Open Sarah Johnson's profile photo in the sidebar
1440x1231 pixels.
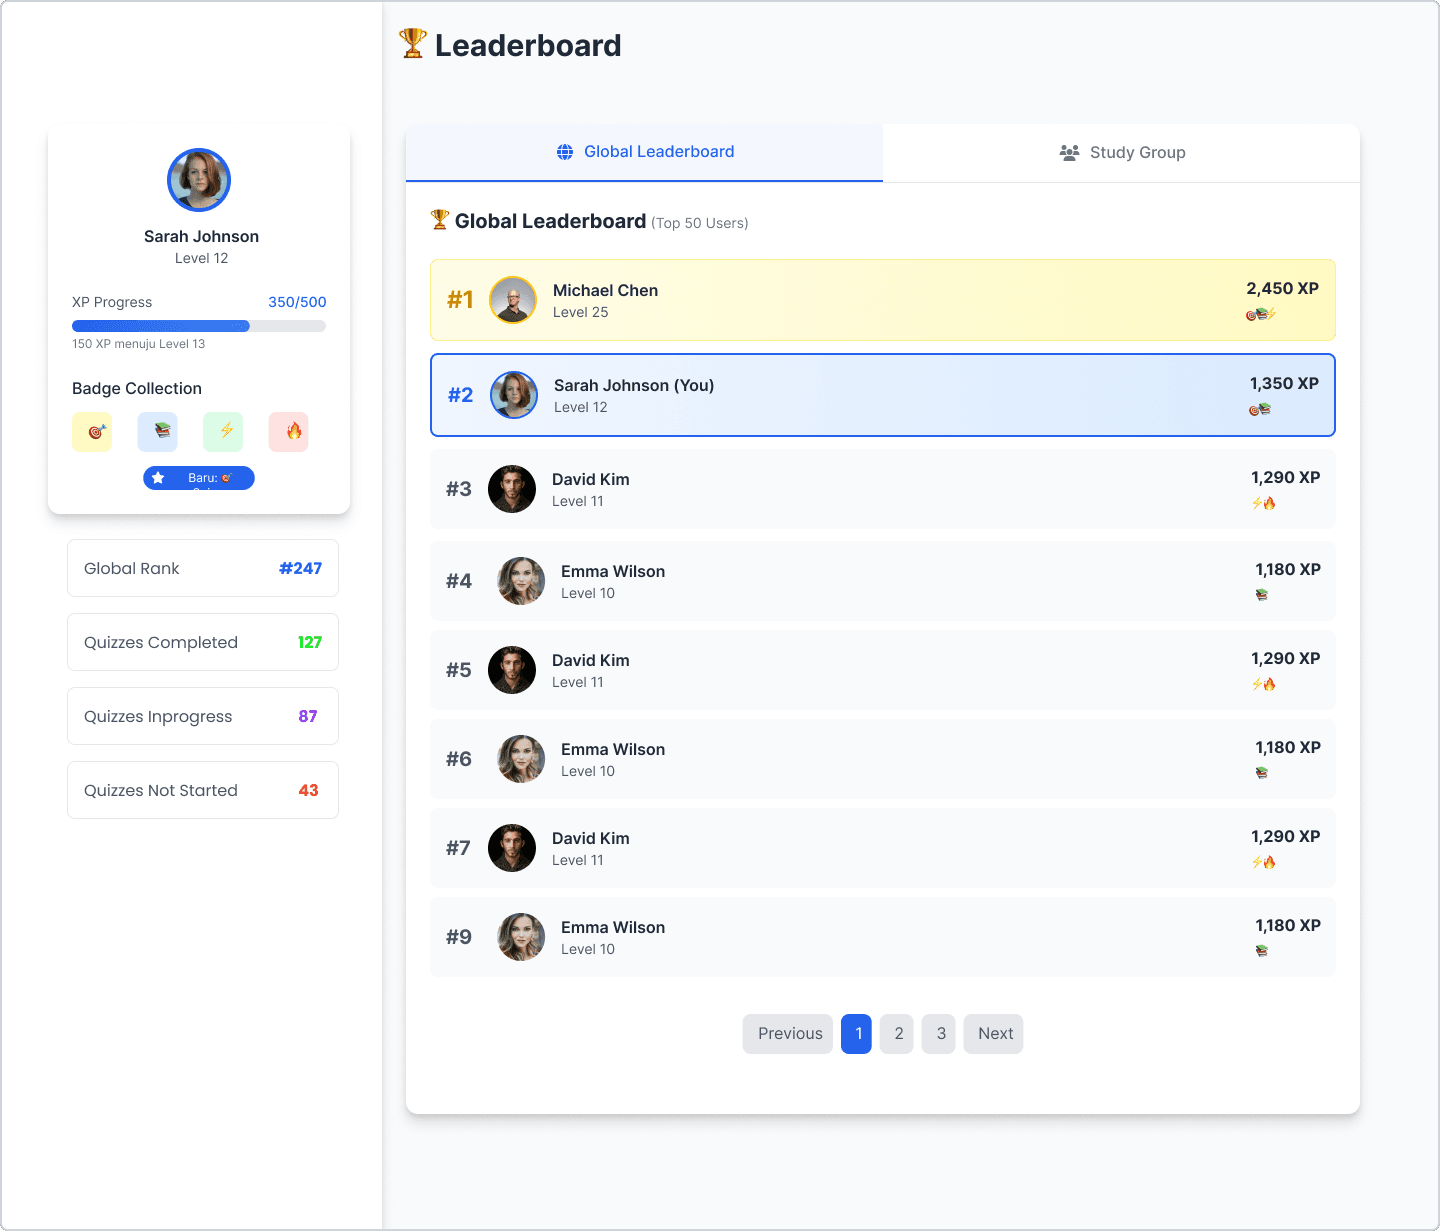[199, 180]
